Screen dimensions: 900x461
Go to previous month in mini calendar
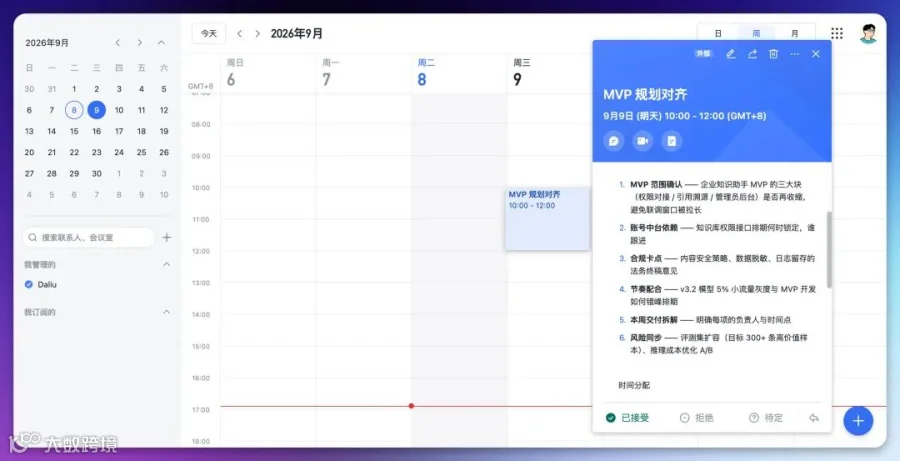(118, 42)
